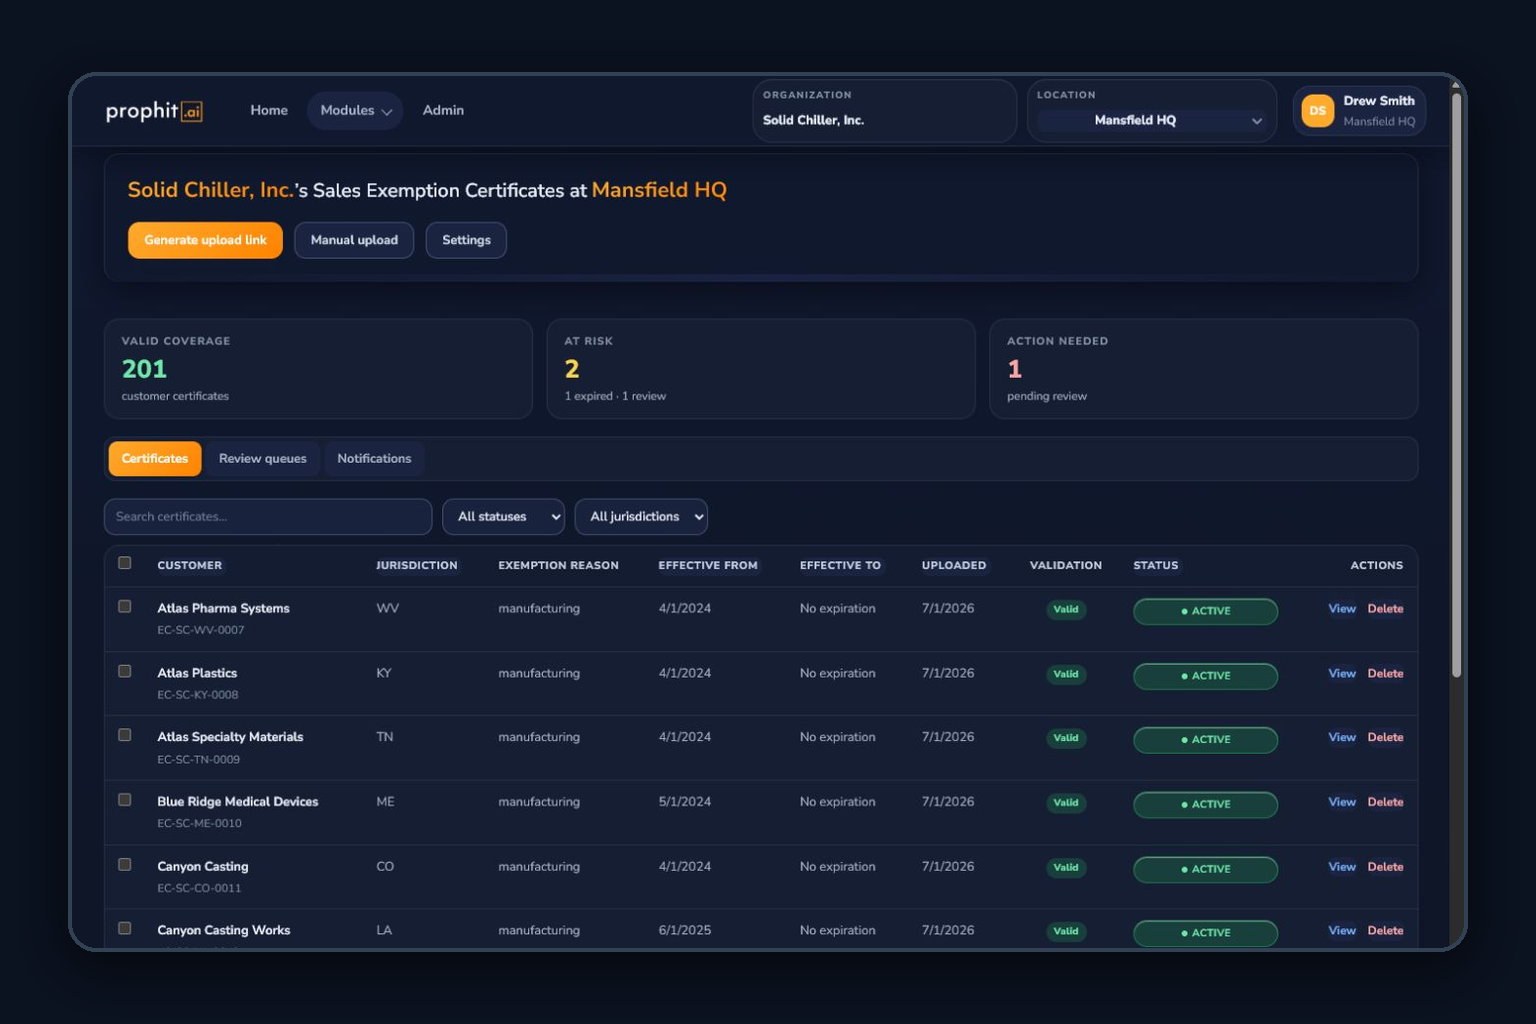The width and height of the screenshot is (1536, 1024).
Task: View Blue Ridge Medical Devices certificate
Action: point(1342,803)
